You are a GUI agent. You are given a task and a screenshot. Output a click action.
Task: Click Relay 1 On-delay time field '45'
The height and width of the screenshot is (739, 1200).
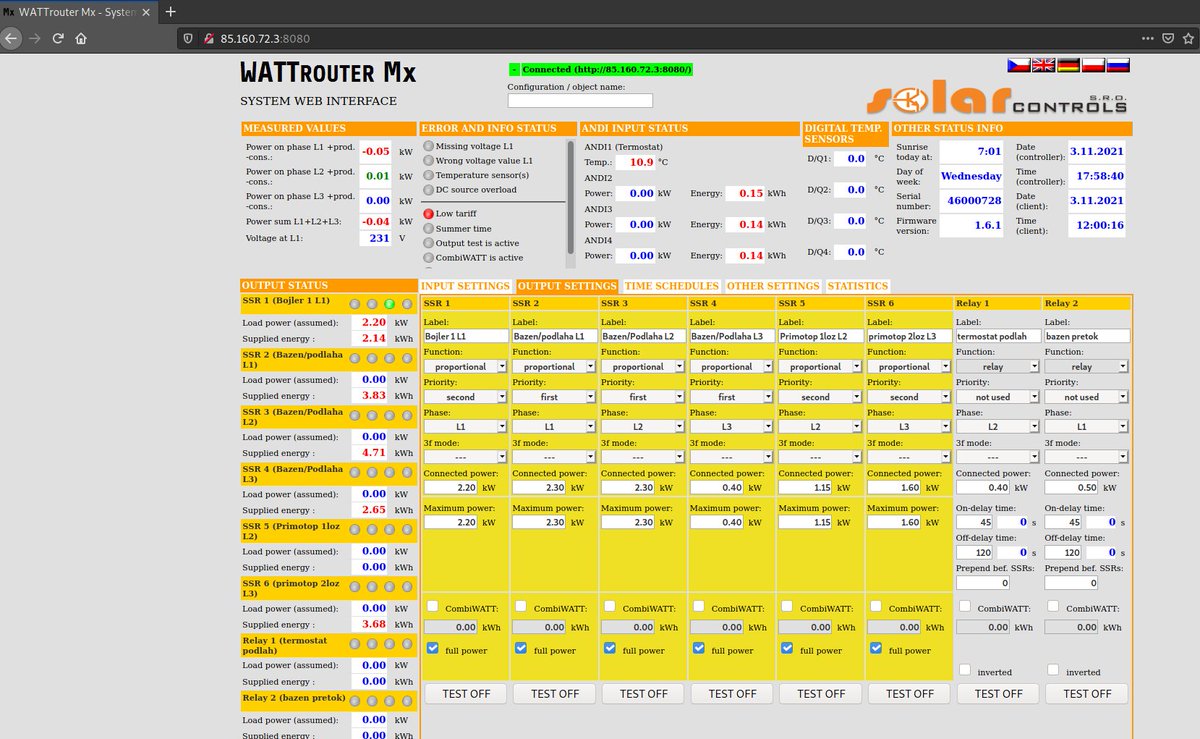click(975, 522)
